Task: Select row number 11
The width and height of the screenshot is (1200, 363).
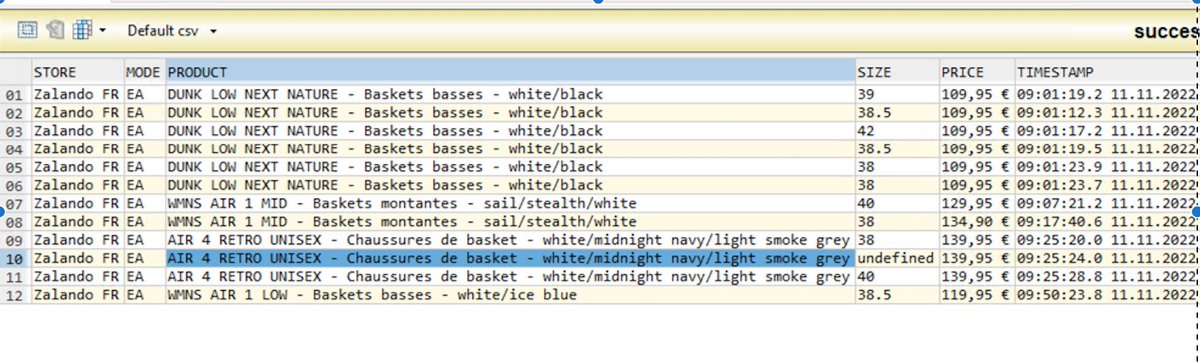Action: click(x=15, y=276)
